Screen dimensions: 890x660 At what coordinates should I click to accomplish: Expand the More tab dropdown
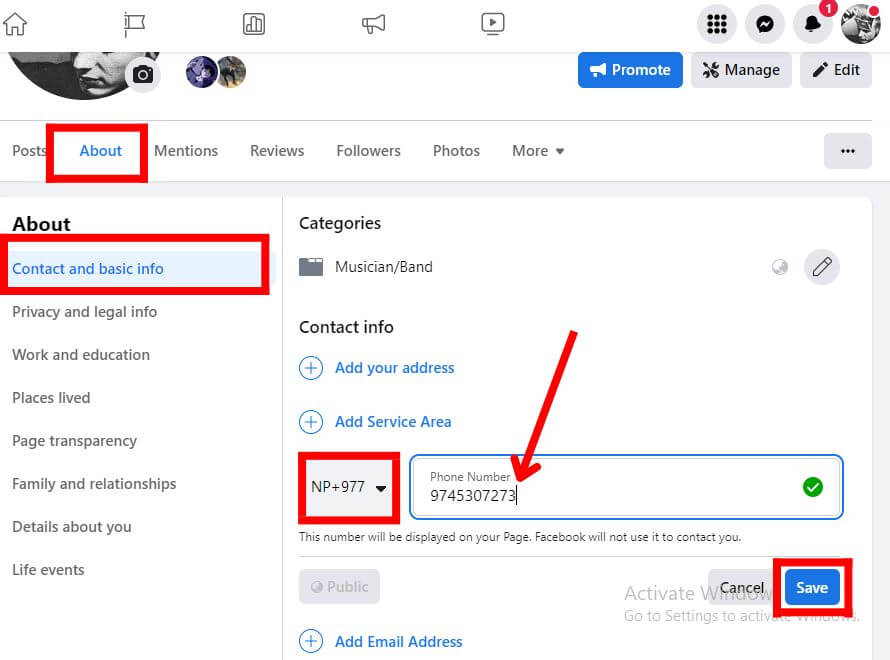coord(537,150)
